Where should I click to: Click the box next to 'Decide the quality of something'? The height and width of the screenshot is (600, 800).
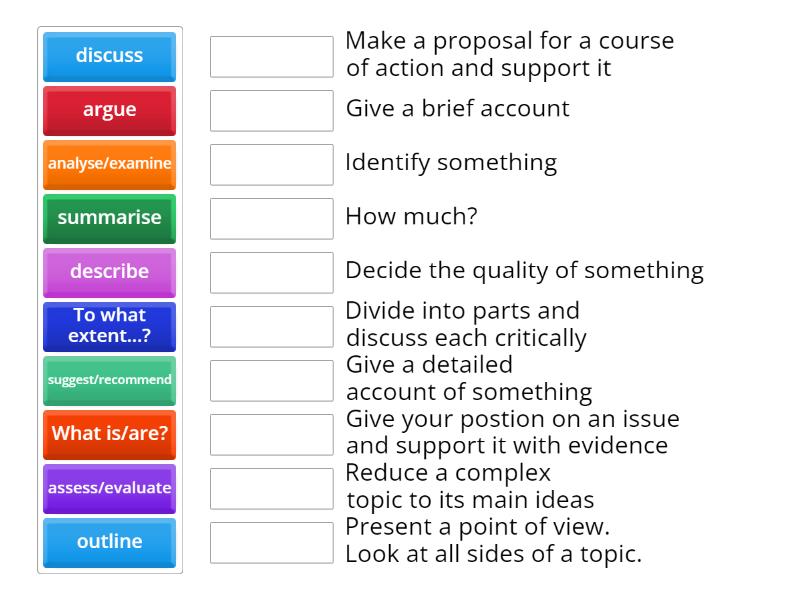pos(271,272)
